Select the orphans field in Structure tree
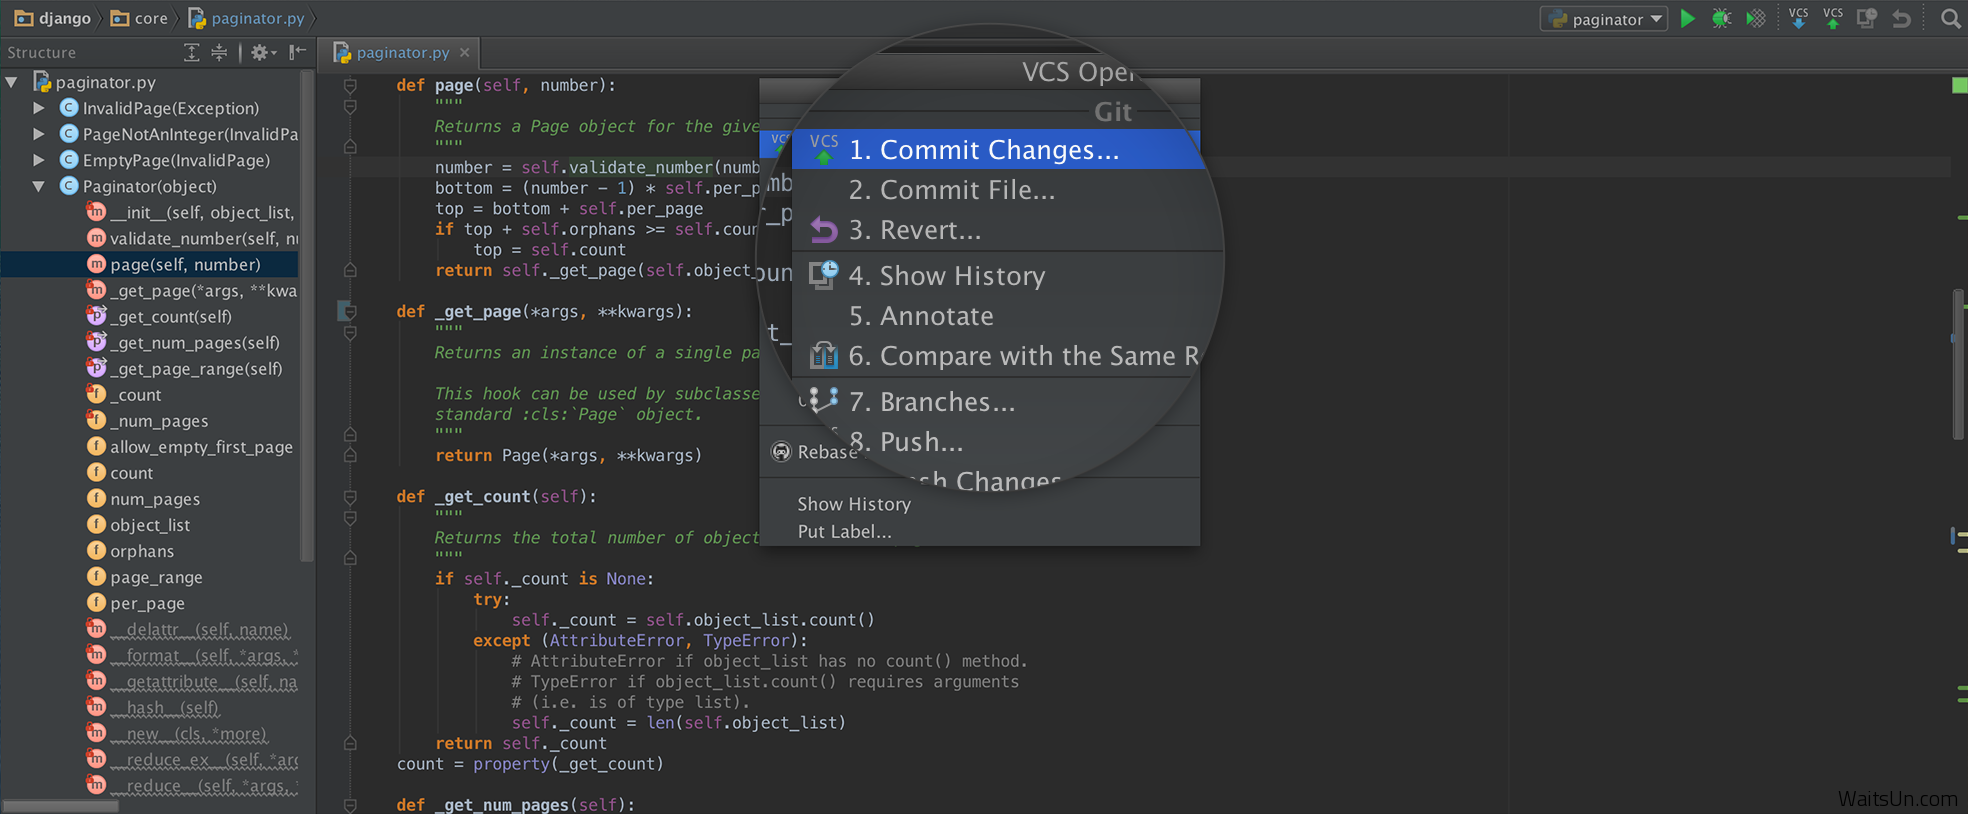The width and height of the screenshot is (1968, 814). pyautogui.click(x=141, y=551)
